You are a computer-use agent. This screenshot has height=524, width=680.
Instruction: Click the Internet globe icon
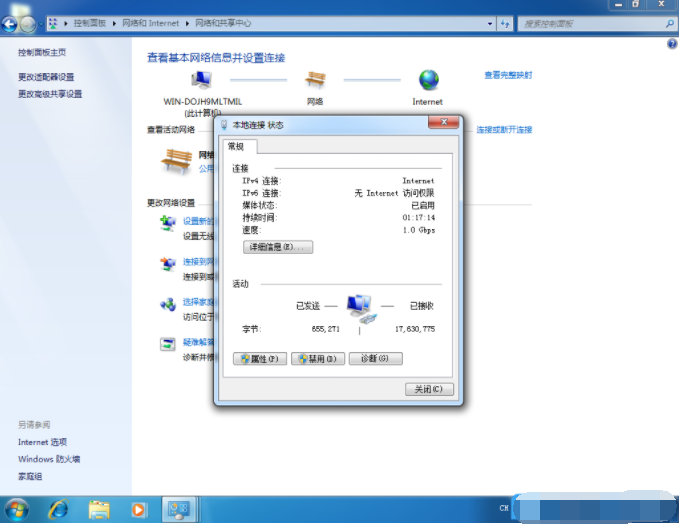(428, 80)
